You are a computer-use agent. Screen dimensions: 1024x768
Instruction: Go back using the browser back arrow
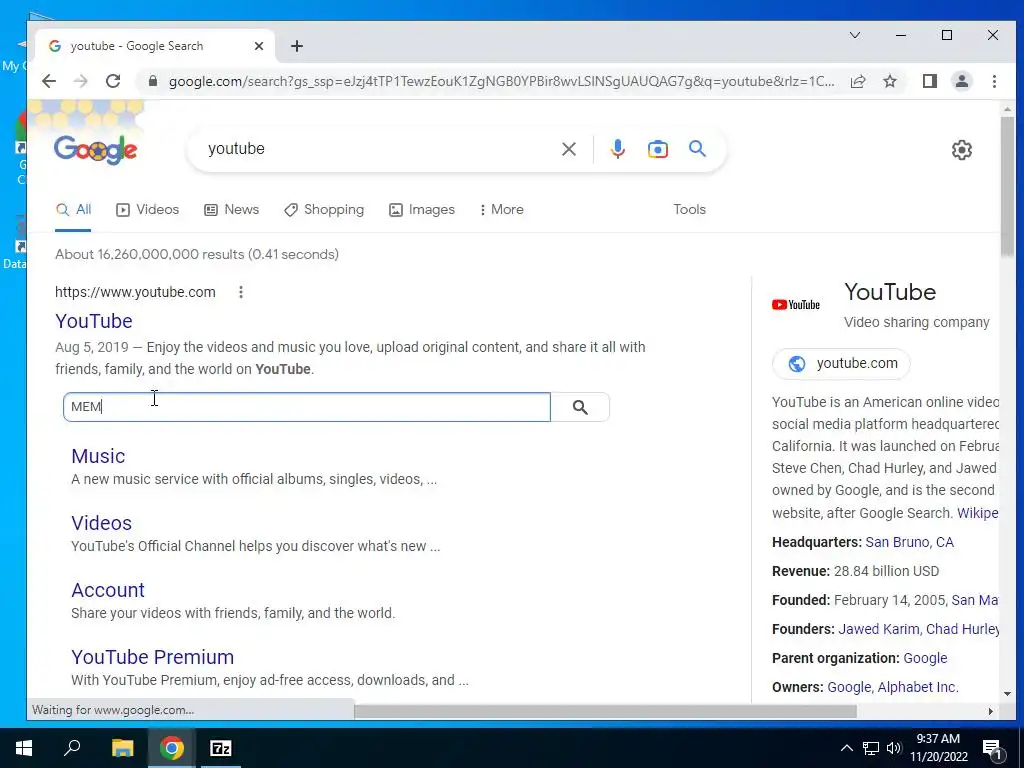tap(49, 81)
